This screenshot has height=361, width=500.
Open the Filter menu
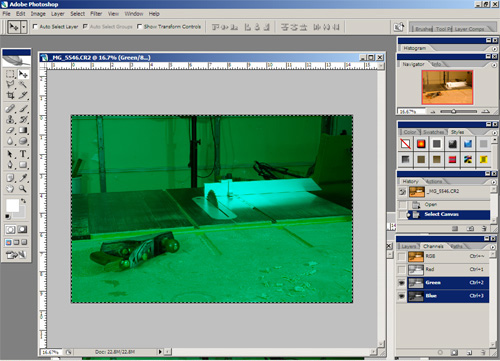[96, 14]
